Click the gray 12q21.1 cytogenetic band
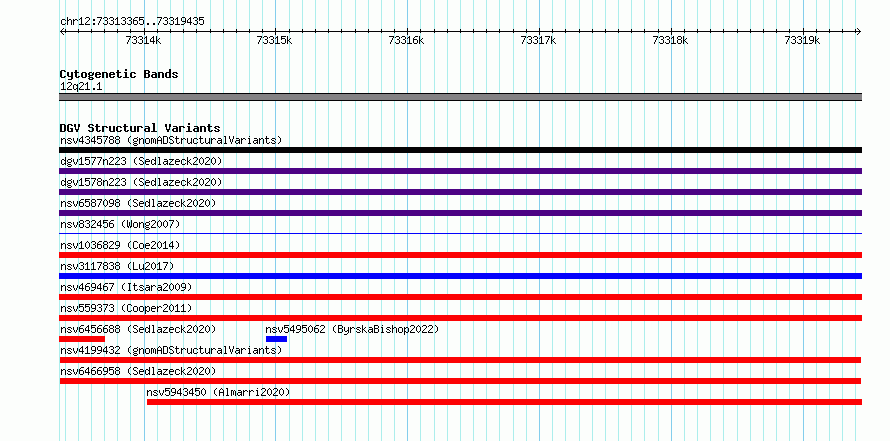The image size is (890, 441). click(x=460, y=97)
